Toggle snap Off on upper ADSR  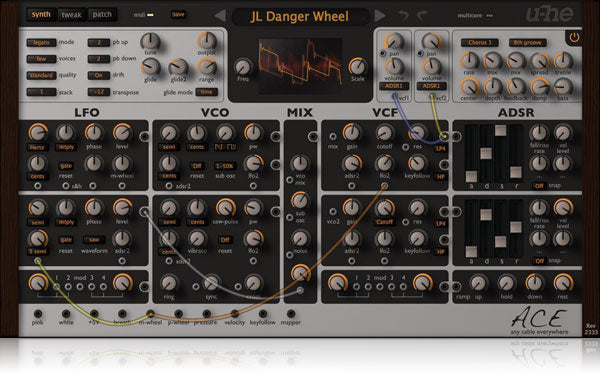539,186
